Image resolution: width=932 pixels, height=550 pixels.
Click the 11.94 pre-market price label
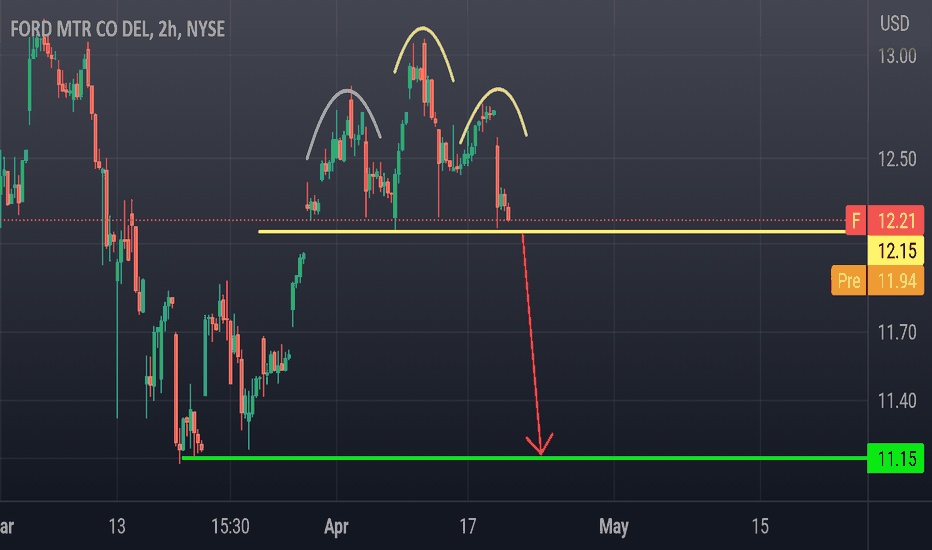(x=896, y=280)
